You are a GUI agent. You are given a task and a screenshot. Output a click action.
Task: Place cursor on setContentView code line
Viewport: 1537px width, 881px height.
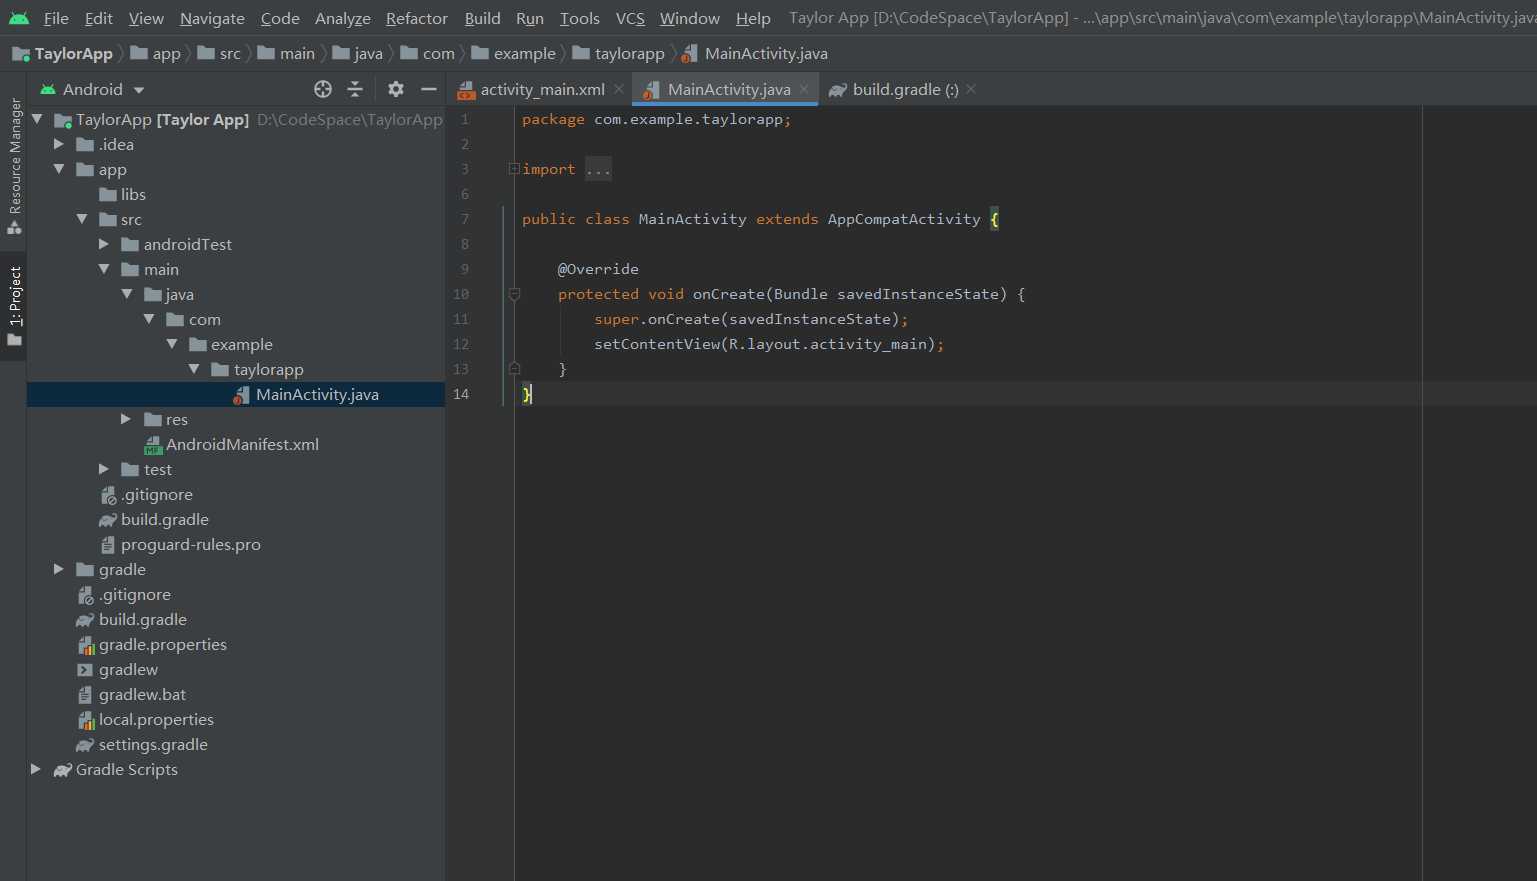[768, 344]
